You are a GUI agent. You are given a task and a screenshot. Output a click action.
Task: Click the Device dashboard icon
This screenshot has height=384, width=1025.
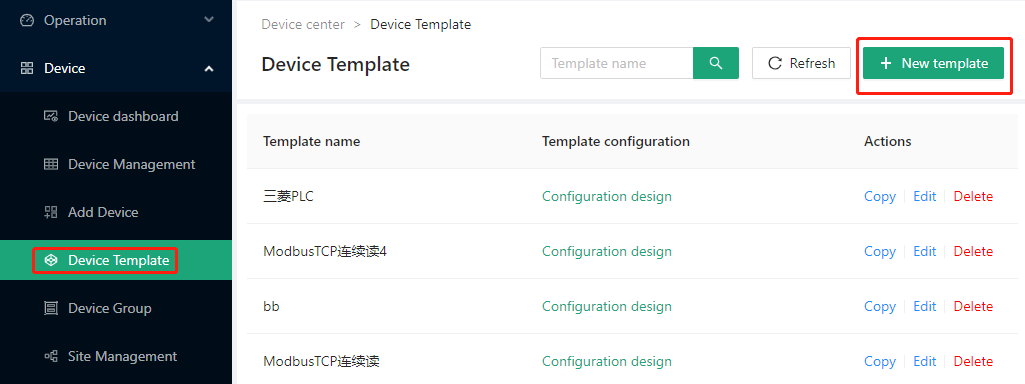coord(51,116)
